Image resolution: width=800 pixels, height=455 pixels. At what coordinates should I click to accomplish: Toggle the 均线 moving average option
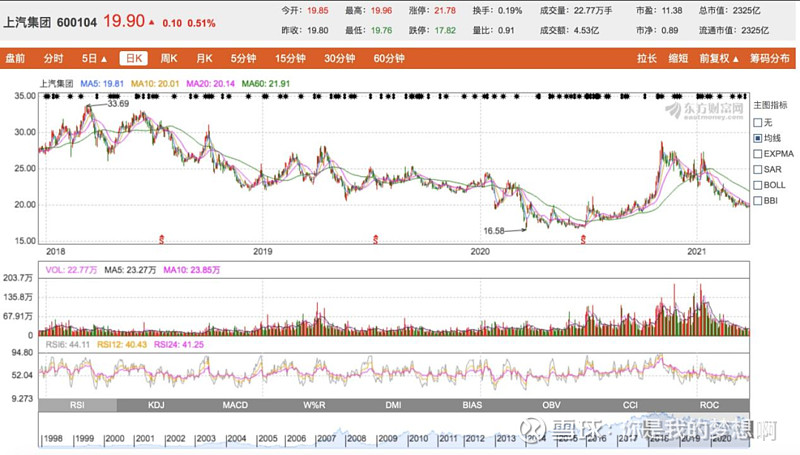(x=758, y=138)
